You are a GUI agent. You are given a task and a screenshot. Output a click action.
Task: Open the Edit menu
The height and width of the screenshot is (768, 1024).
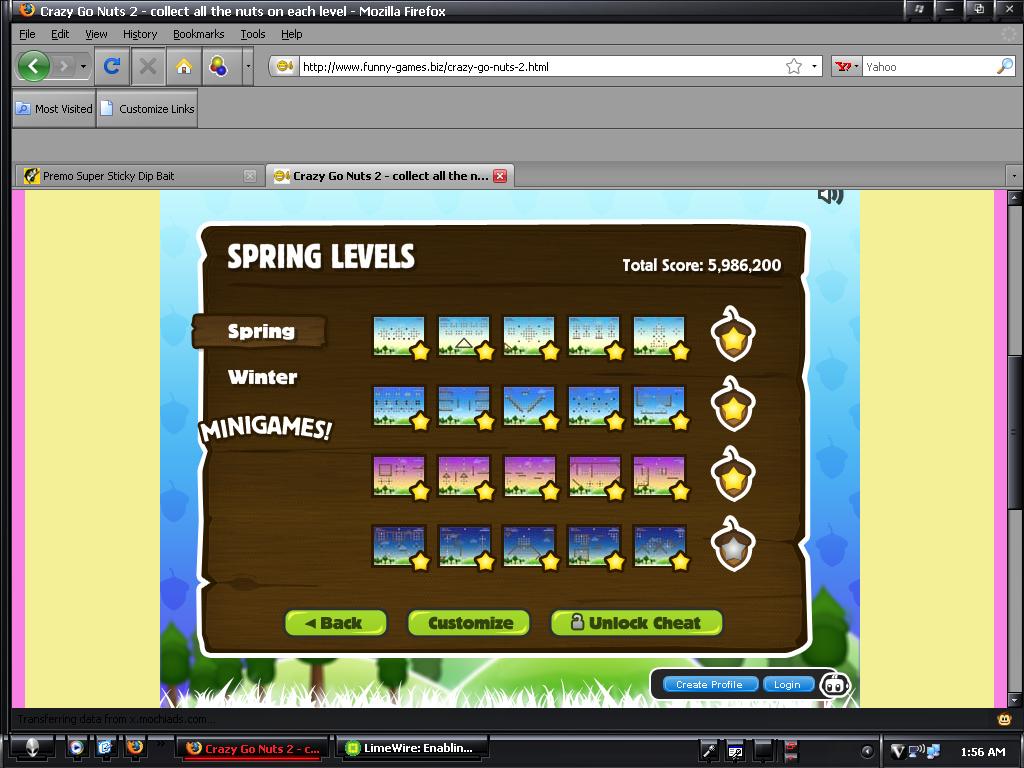click(x=60, y=34)
